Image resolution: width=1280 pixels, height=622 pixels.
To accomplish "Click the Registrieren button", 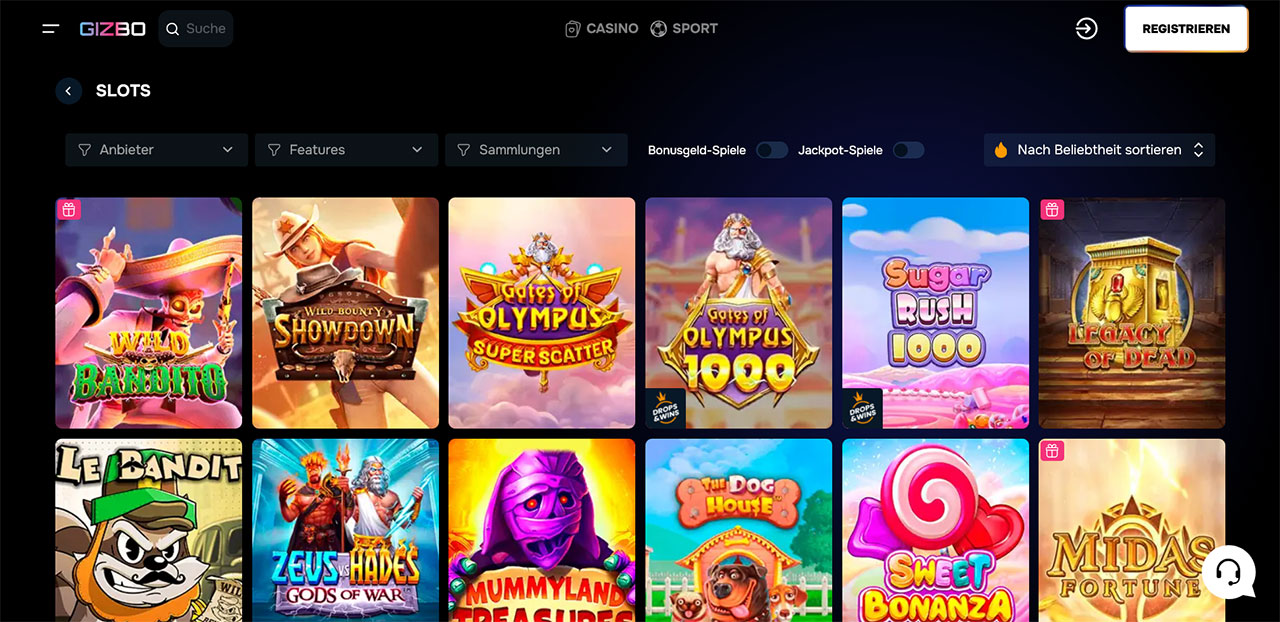I will (x=1186, y=29).
